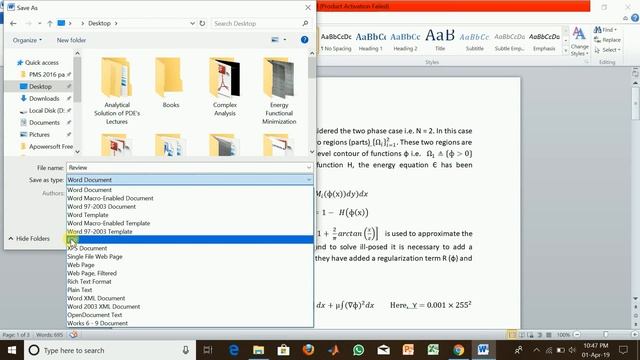Open Documents in navigation pane
Image resolution: width=640 pixels, height=360 pixels.
[44, 122]
